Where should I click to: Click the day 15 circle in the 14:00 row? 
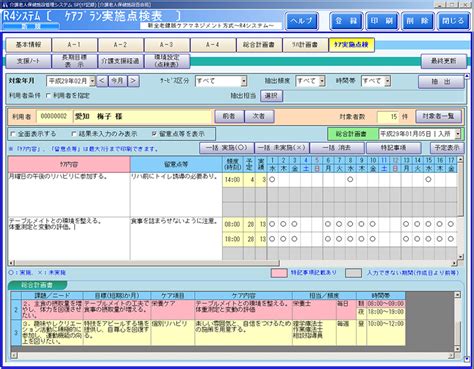click(x=428, y=180)
